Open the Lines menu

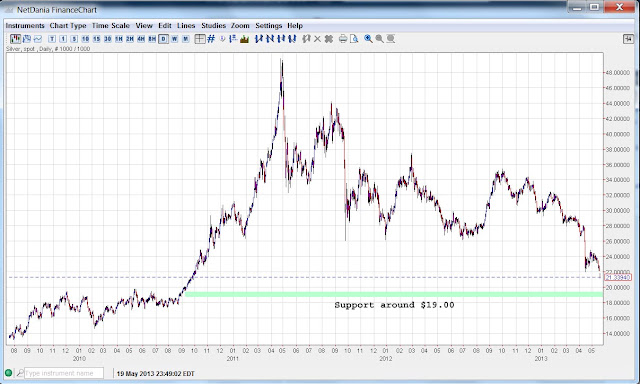(x=186, y=26)
